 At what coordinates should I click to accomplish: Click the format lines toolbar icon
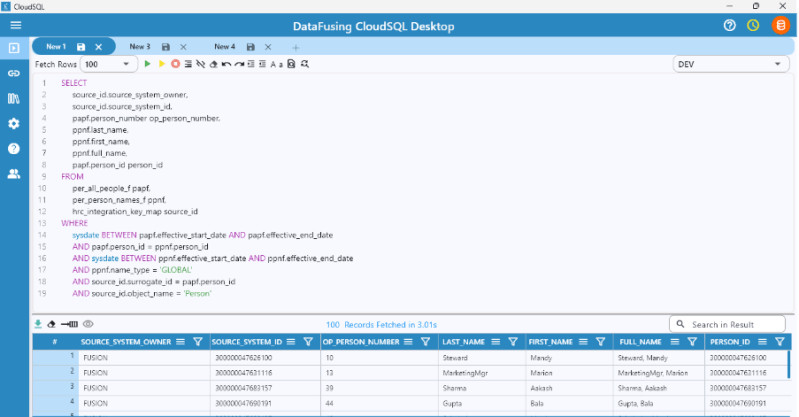(x=188, y=64)
